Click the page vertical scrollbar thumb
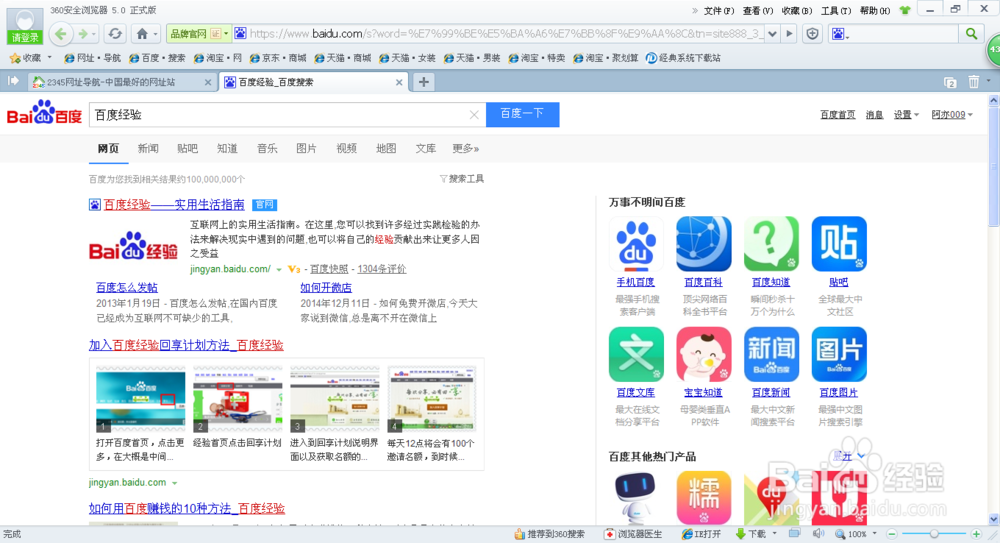Screen dimensions: 1000x543 (x=994, y=167)
